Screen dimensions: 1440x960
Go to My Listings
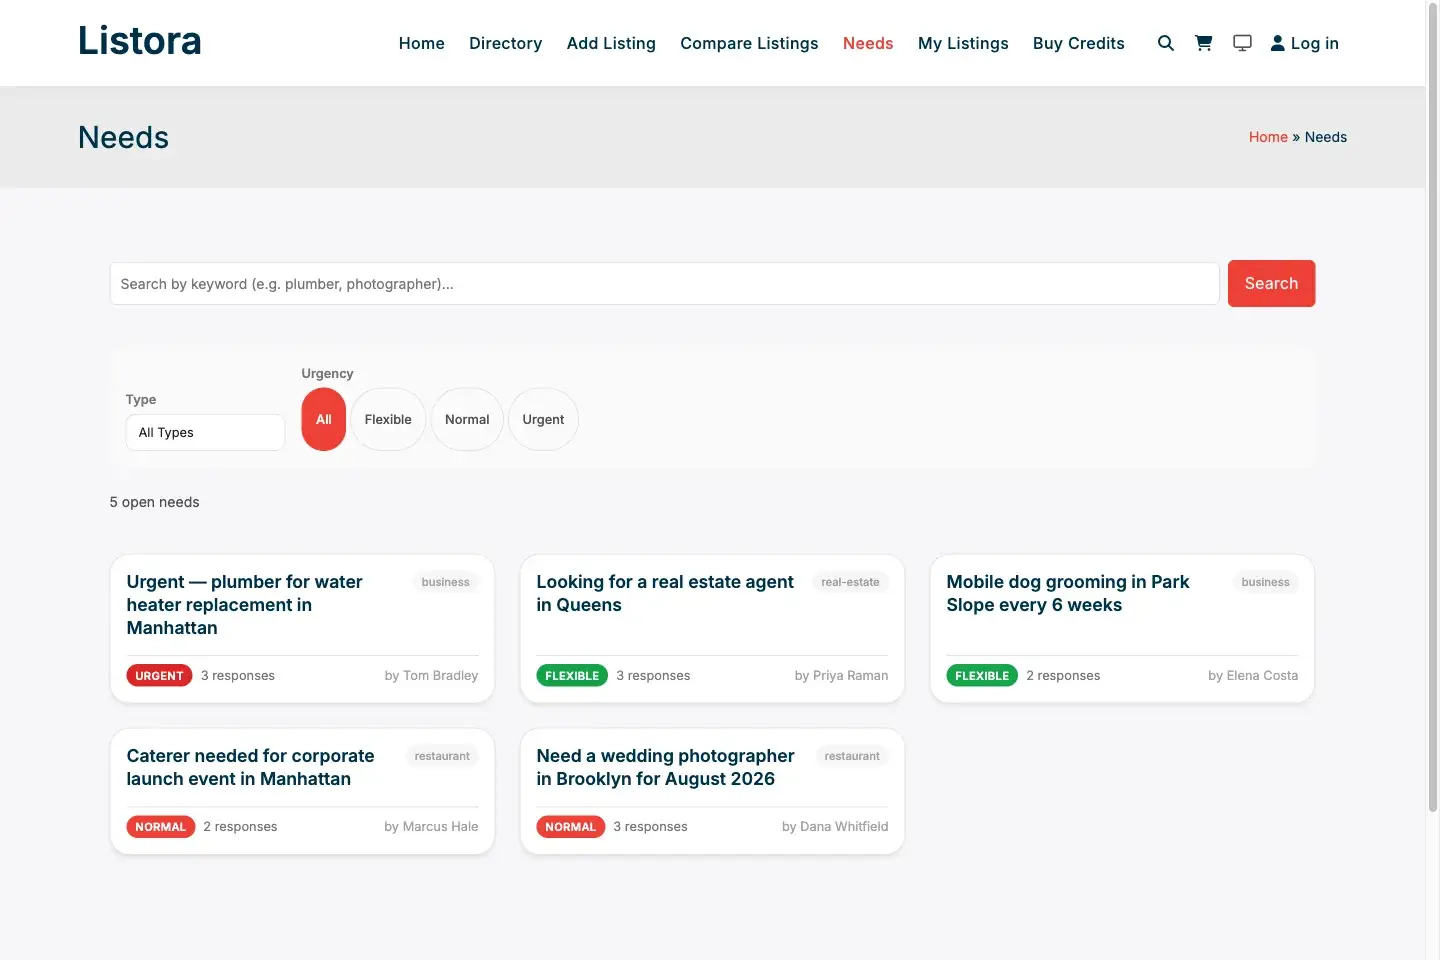click(x=963, y=43)
